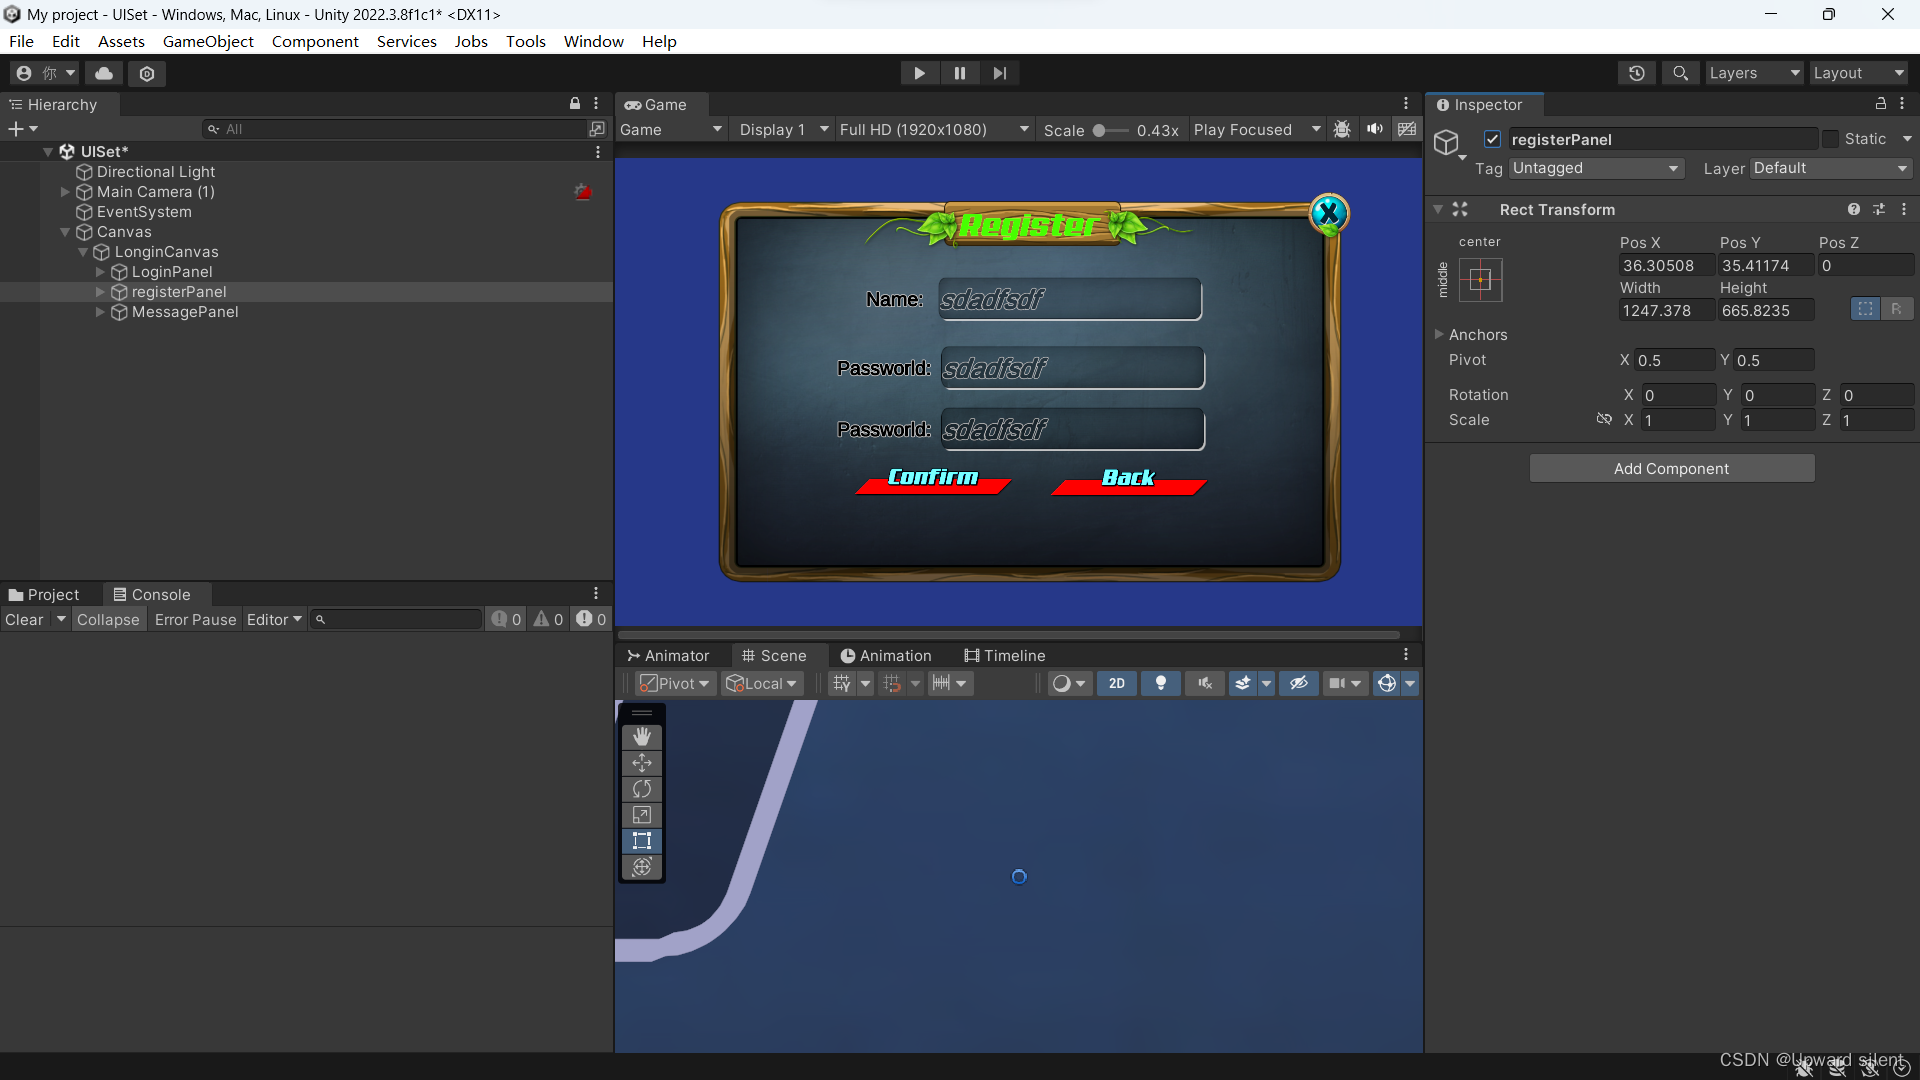This screenshot has width=1920, height=1080.
Task: Select the Move tool in Scene overlay
Action: click(641, 762)
